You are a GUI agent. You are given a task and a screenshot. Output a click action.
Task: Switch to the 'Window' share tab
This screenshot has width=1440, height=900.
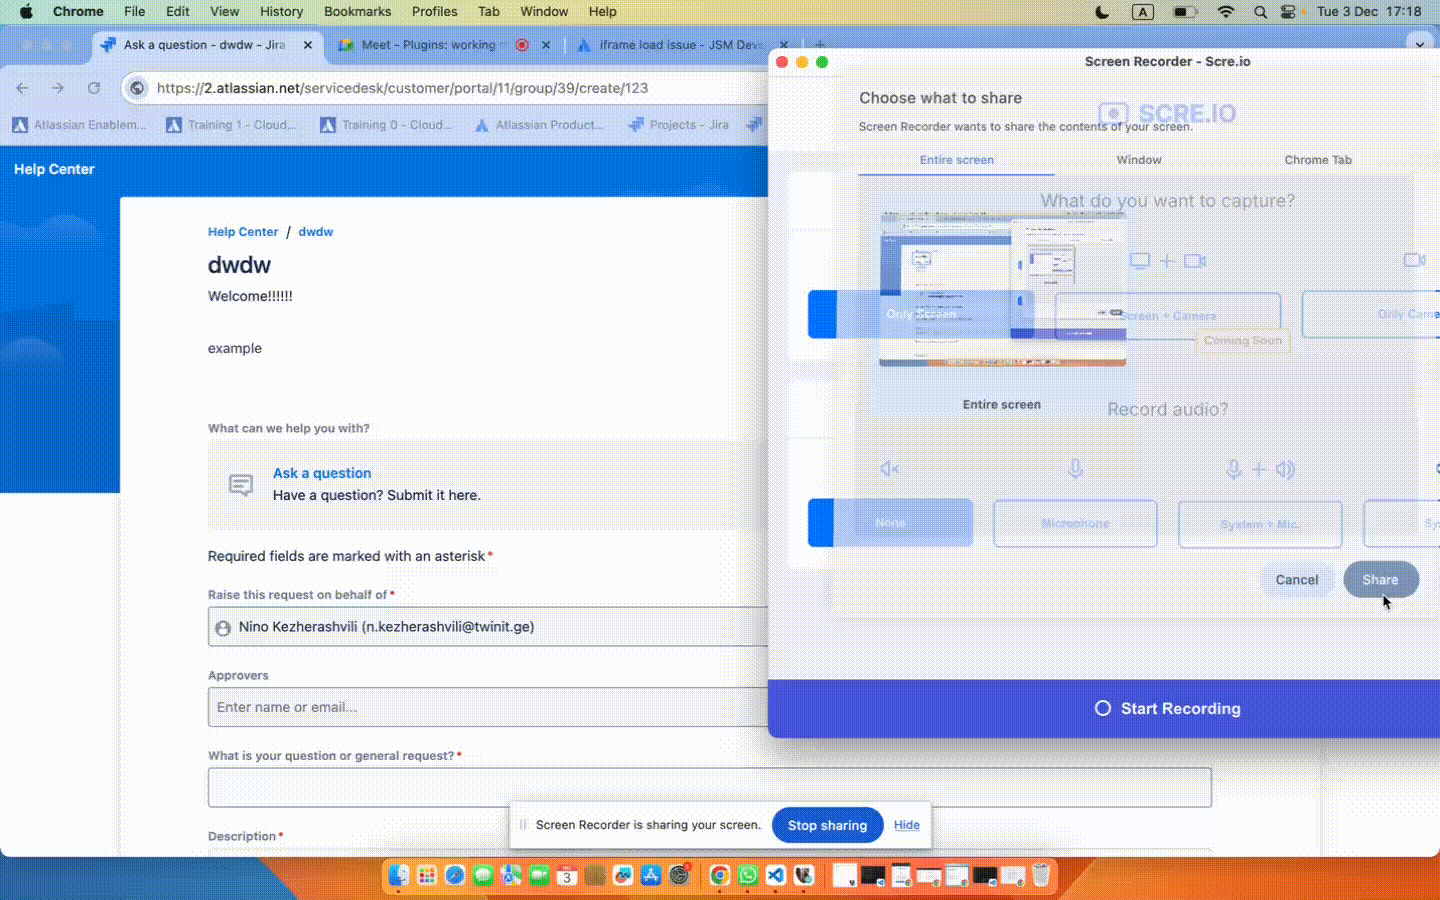pos(1139,160)
